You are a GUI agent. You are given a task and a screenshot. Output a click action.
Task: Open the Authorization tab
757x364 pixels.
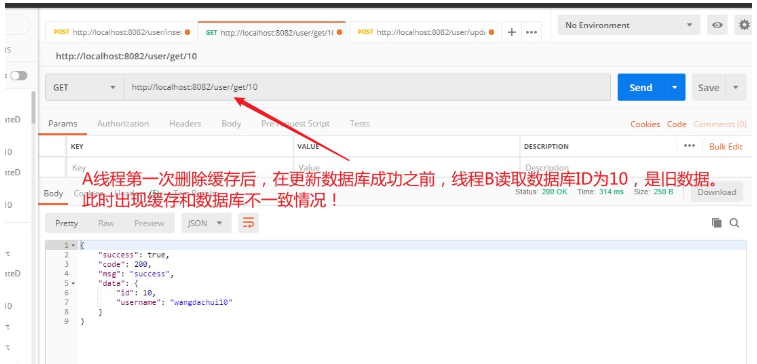[123, 124]
